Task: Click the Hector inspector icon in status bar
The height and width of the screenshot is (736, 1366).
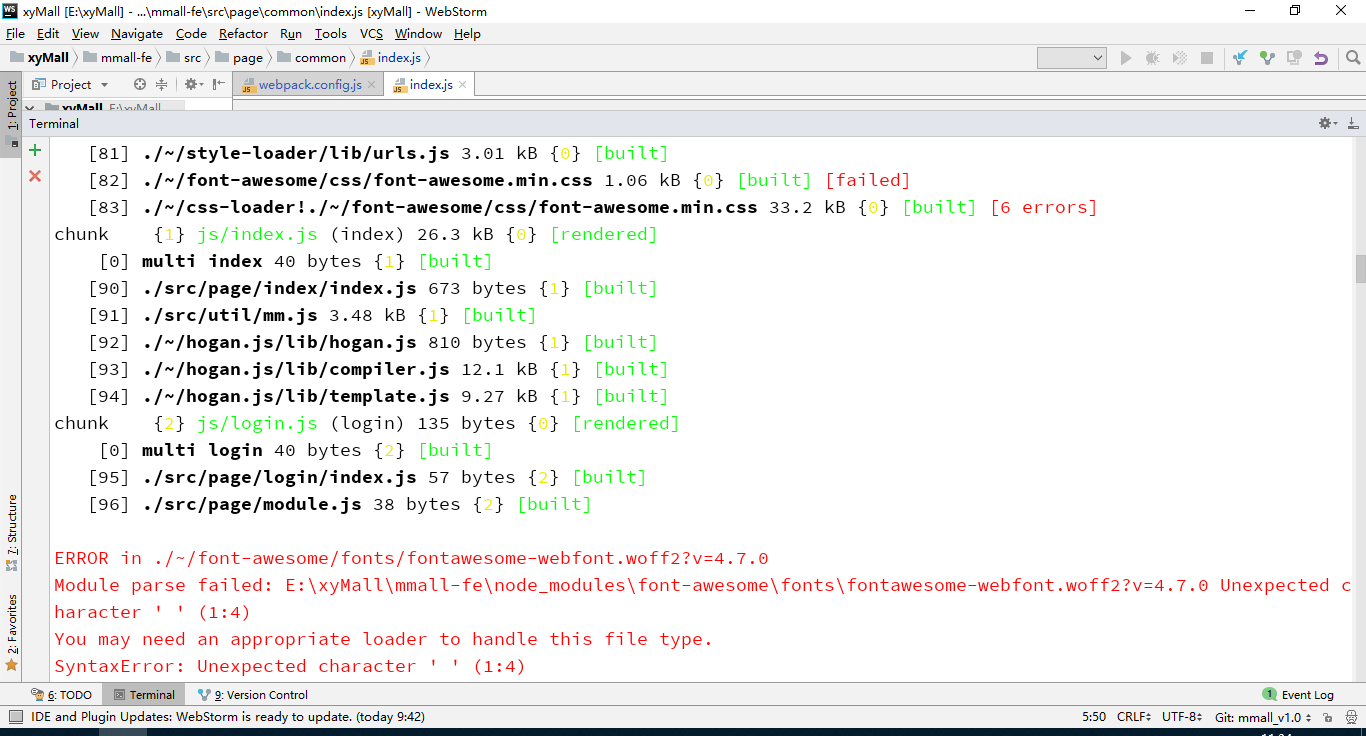Action: [x=1351, y=717]
